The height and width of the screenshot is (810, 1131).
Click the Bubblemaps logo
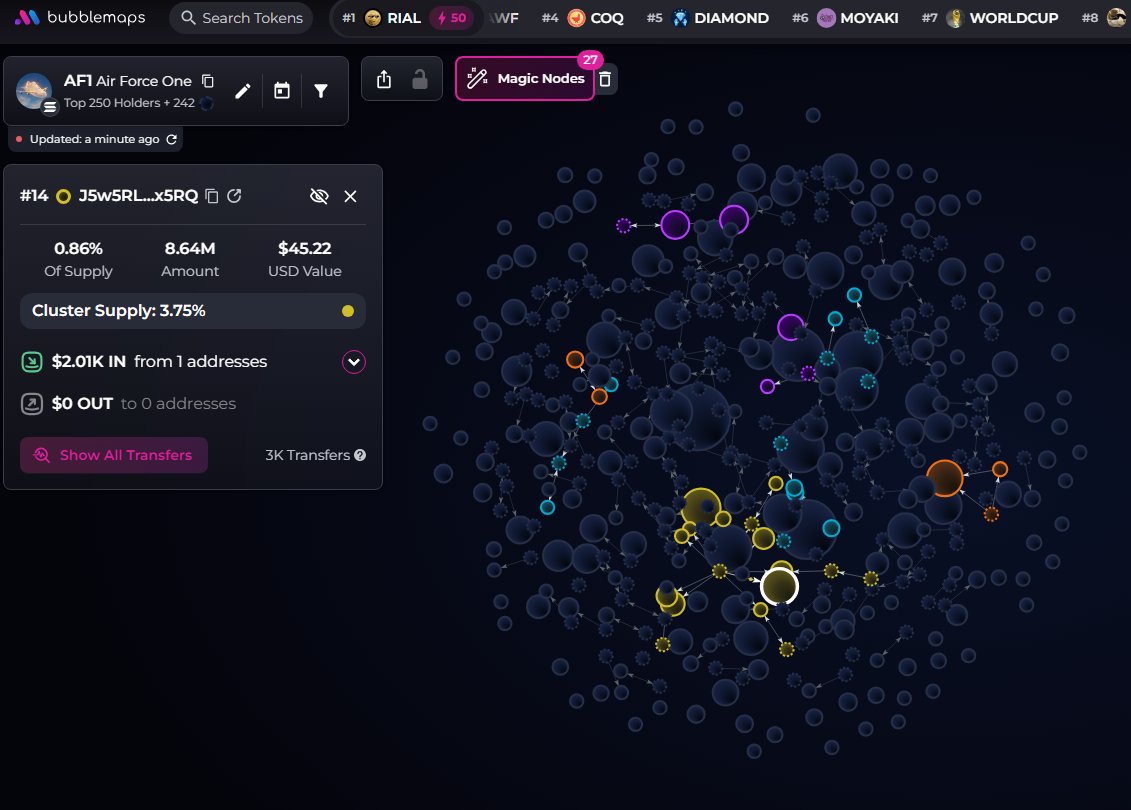[x=80, y=17]
